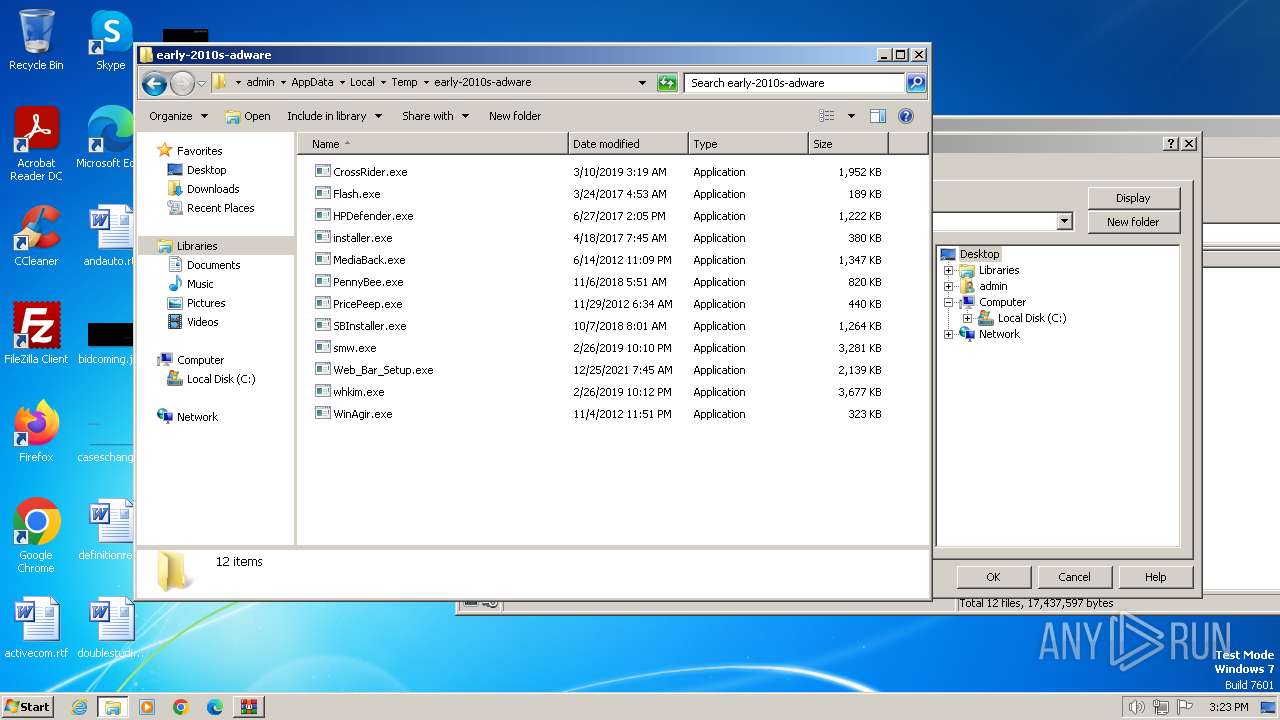Open recent pages dropdown arrow
Image resolution: width=1280 pixels, height=720 pixels.
(201, 83)
